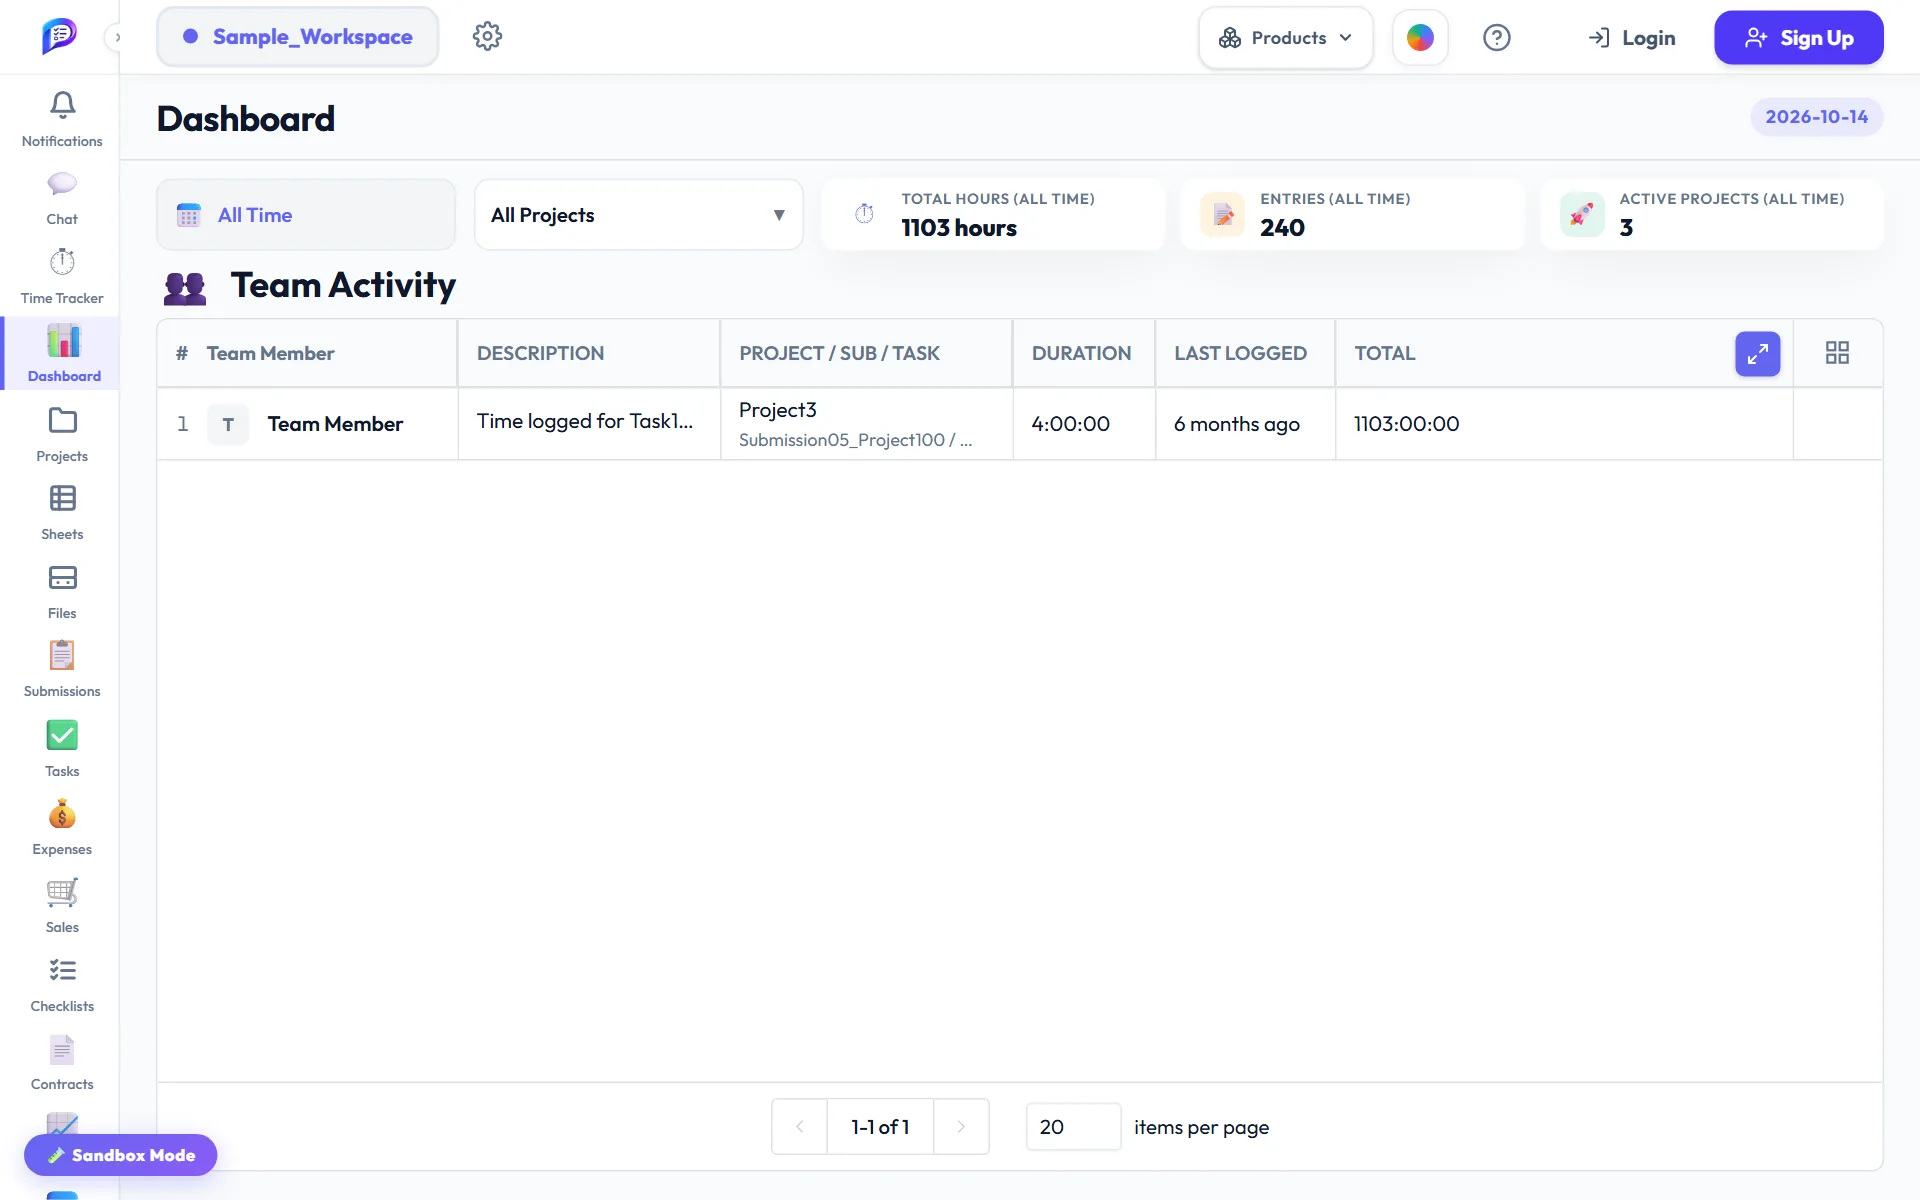Viewport: 1920px width, 1200px height.
Task: Open Expenses money bag icon
Action: tap(62, 814)
